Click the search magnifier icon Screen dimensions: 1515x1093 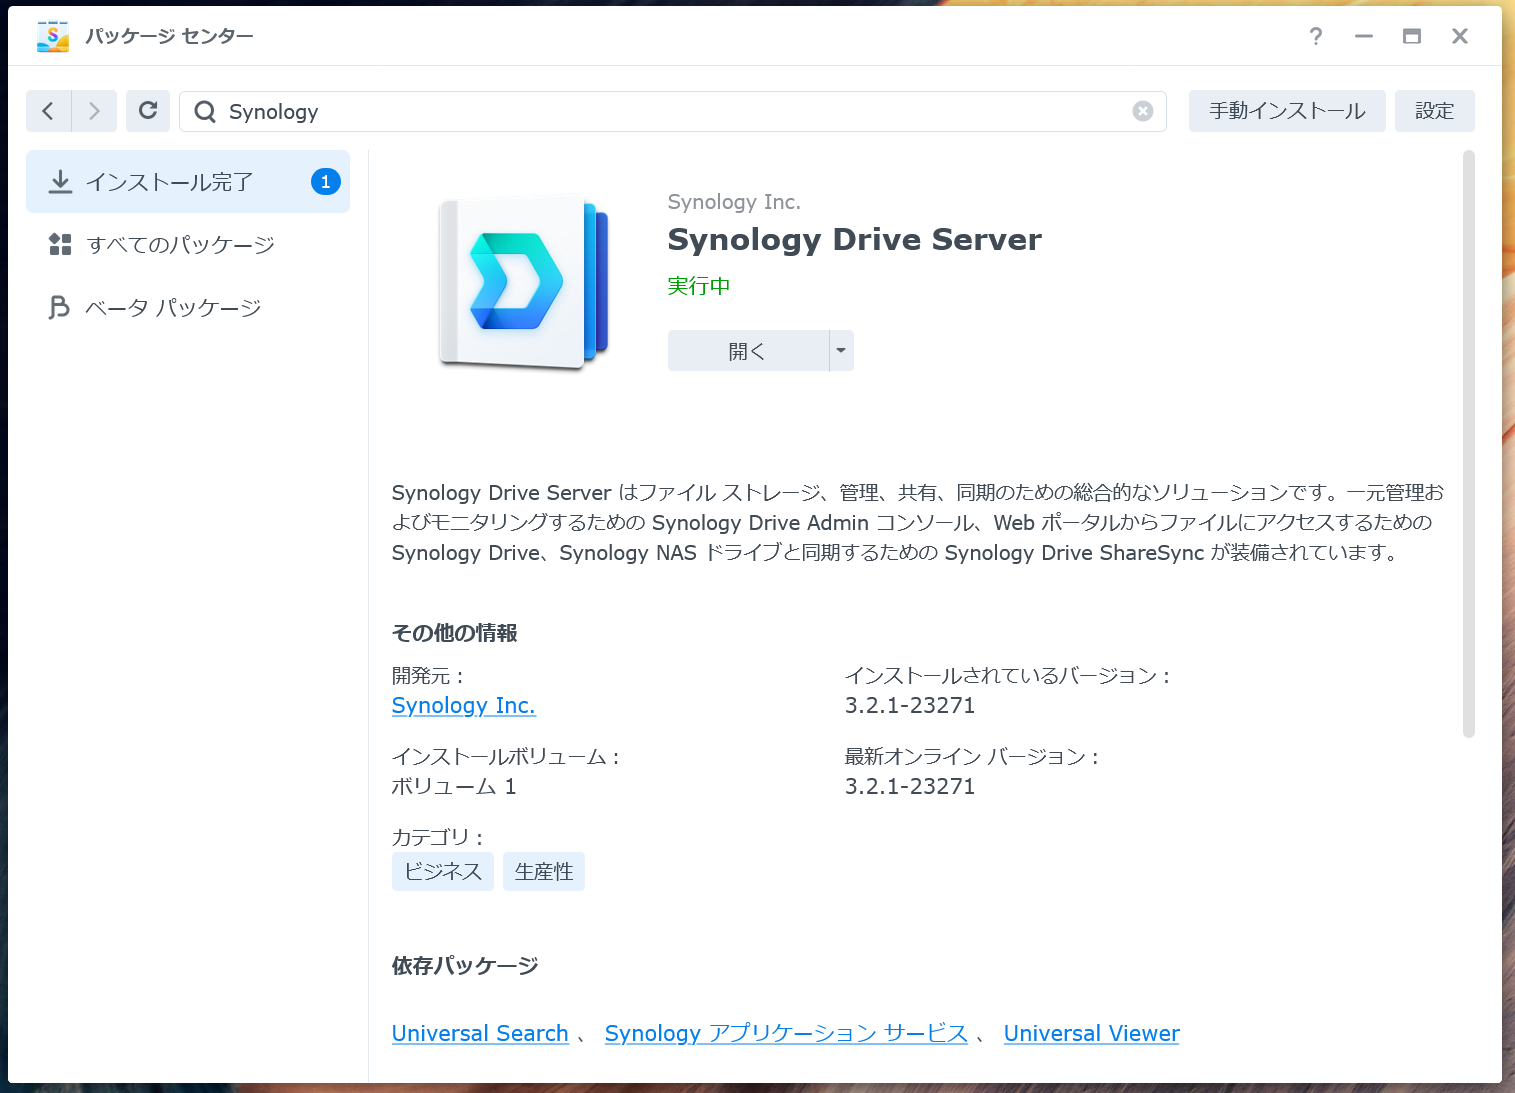pos(203,111)
